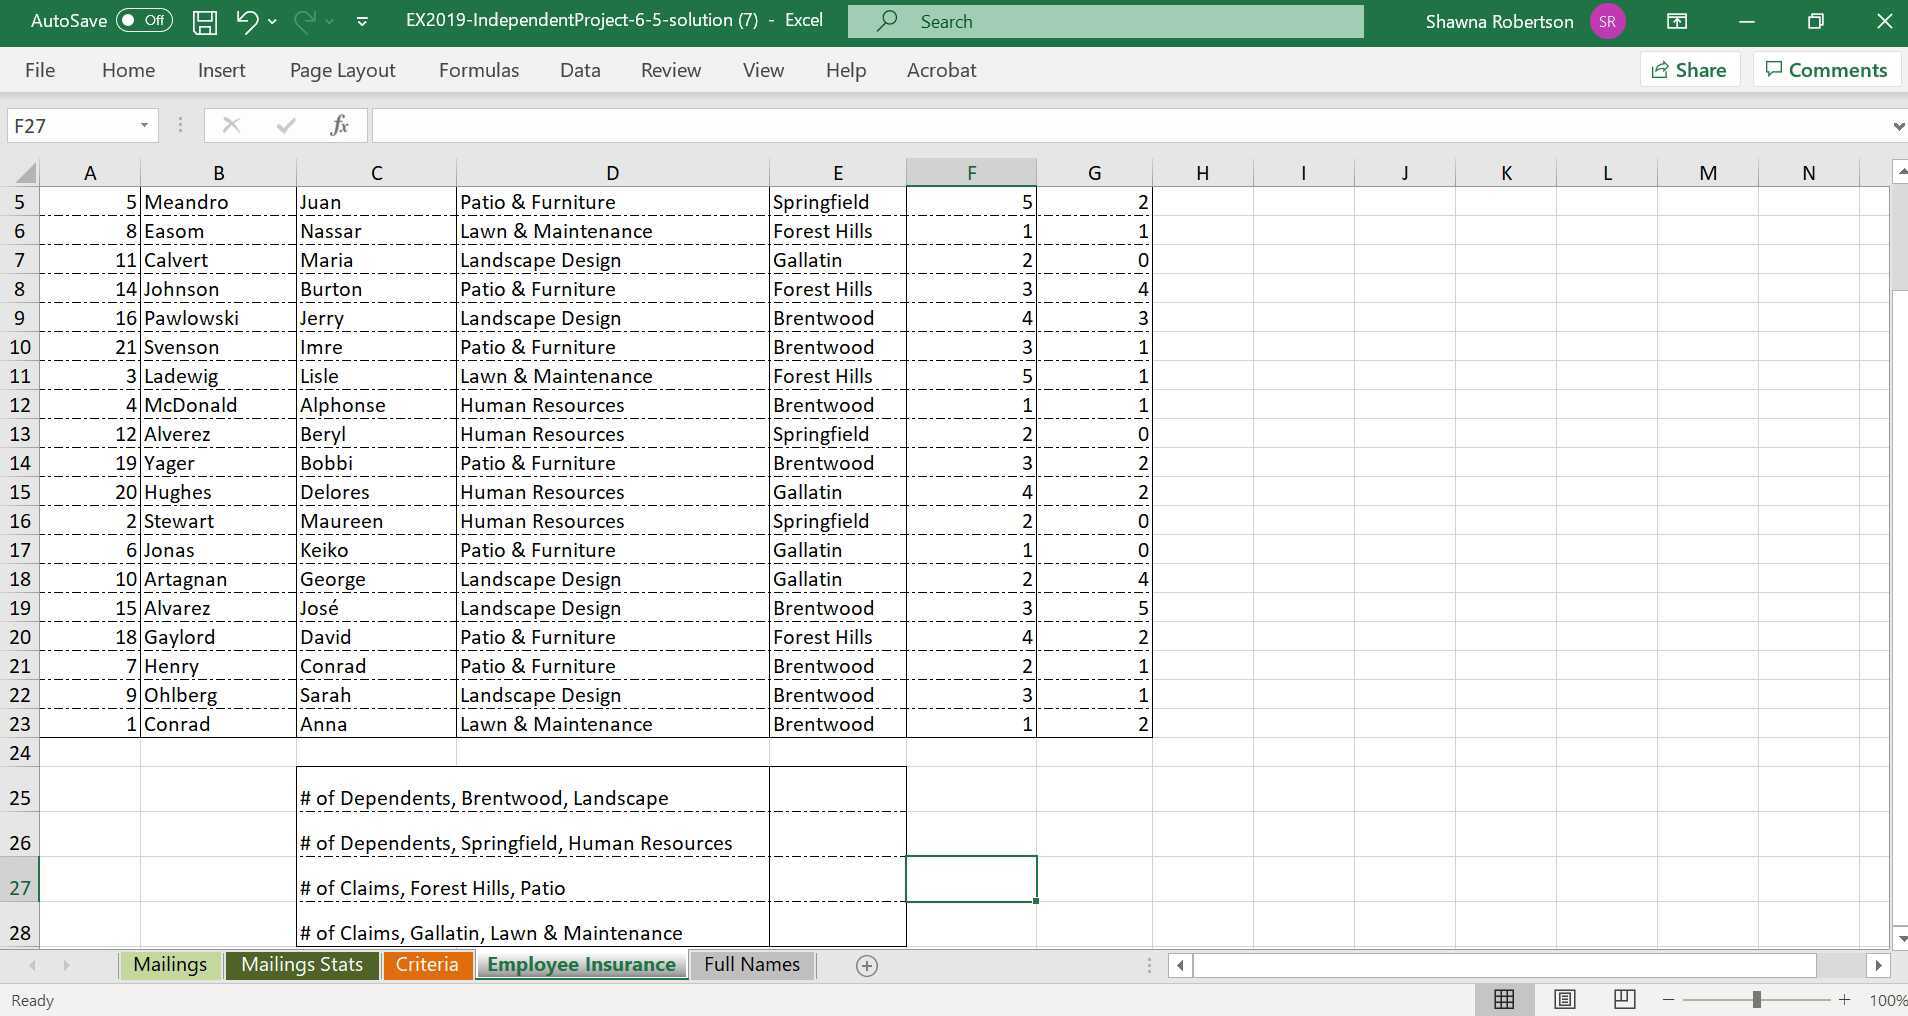Select Normal view icon in status bar

click(x=1503, y=999)
